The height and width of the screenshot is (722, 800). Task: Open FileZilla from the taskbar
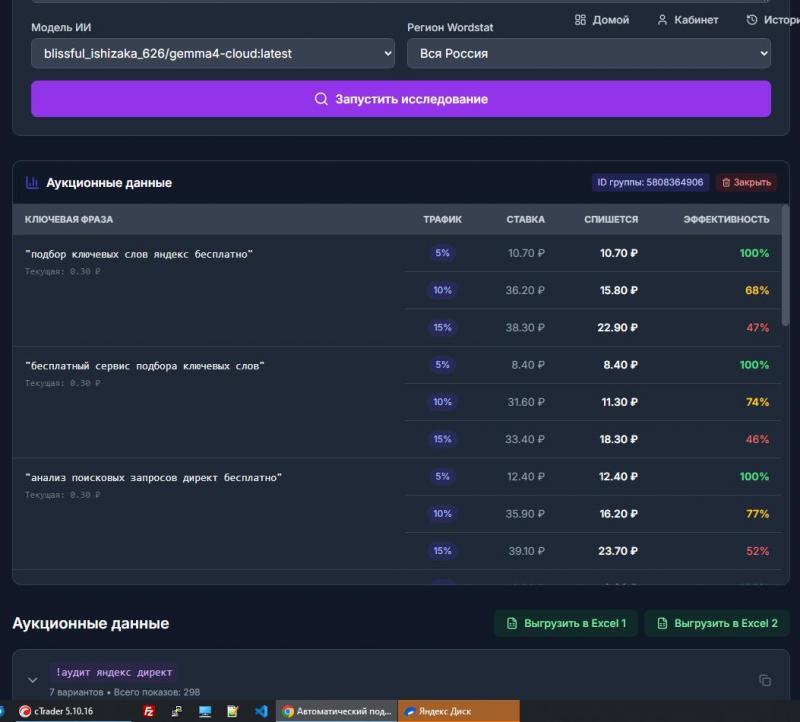tap(148, 711)
